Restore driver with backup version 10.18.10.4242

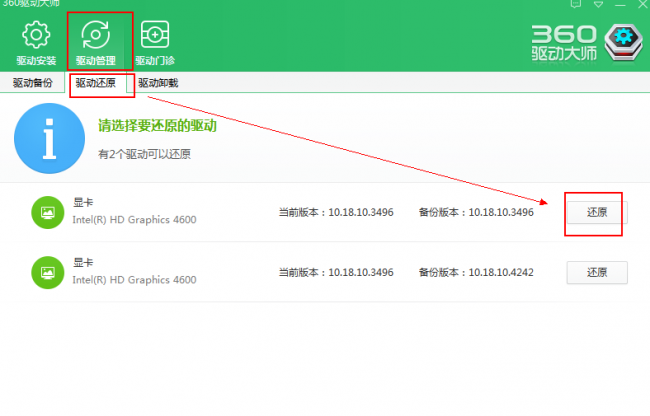[597, 272]
